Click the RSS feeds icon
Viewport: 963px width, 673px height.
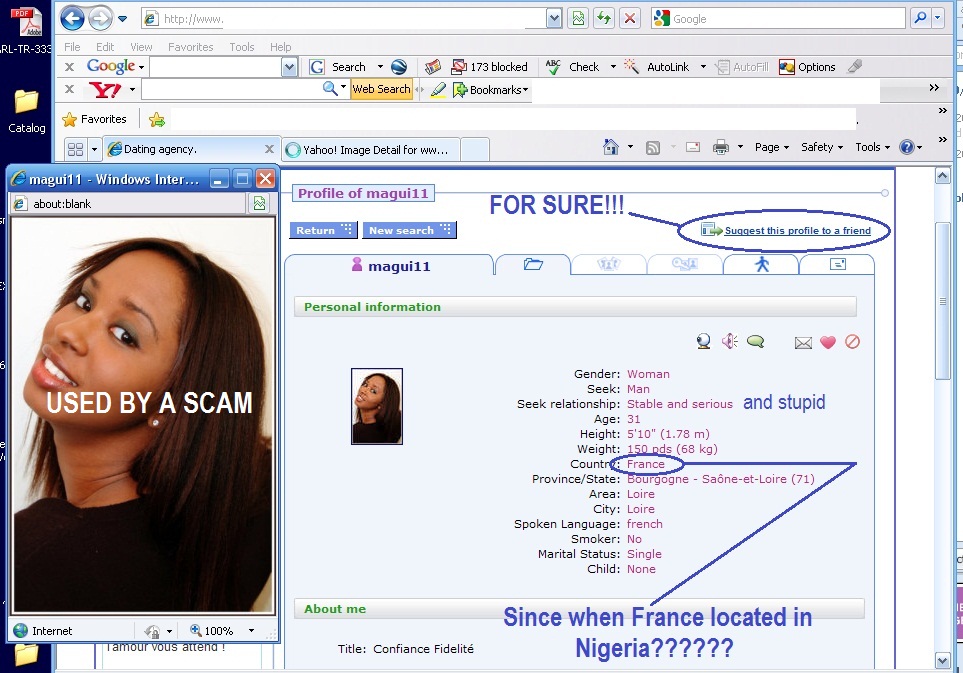coord(653,147)
